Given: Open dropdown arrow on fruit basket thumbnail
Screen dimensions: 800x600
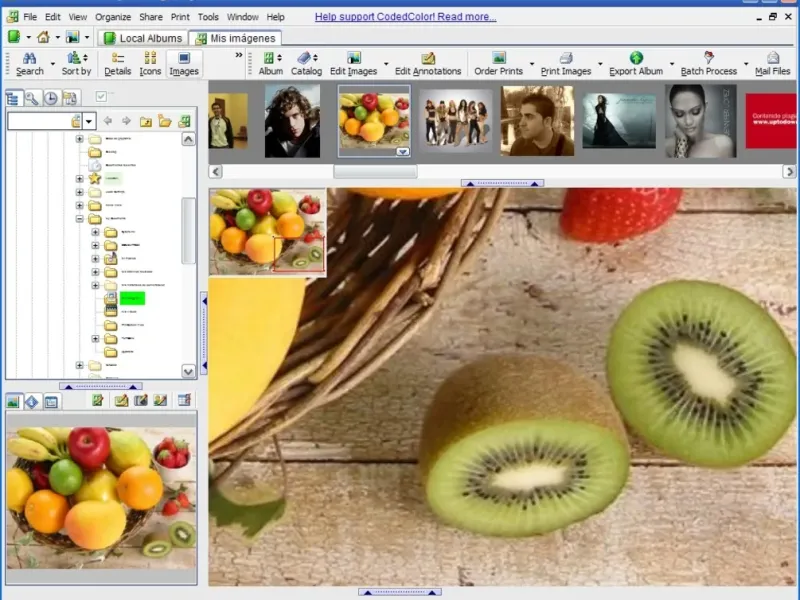Looking at the screenshot, I should (x=403, y=152).
